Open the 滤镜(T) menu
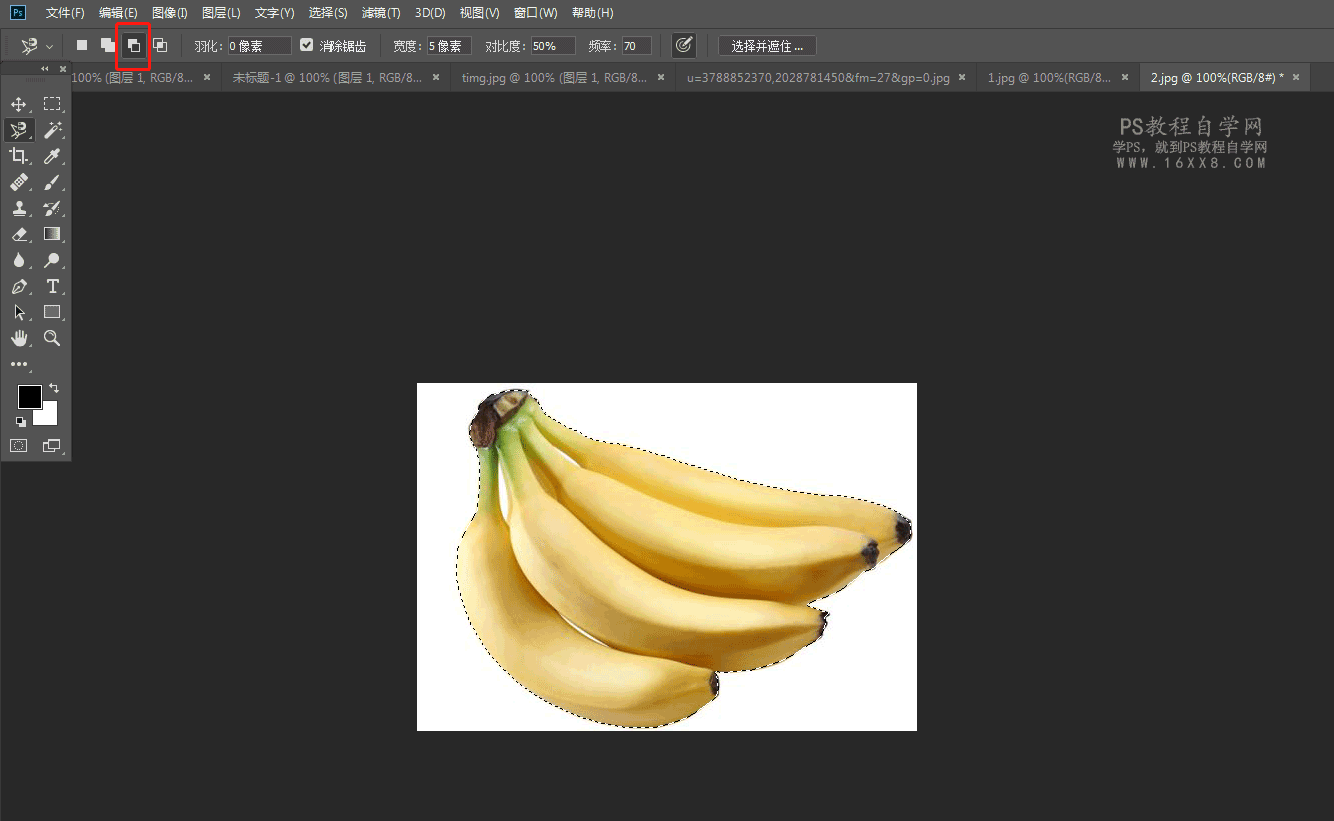Screen dimensions: 1334x821 pos(381,13)
